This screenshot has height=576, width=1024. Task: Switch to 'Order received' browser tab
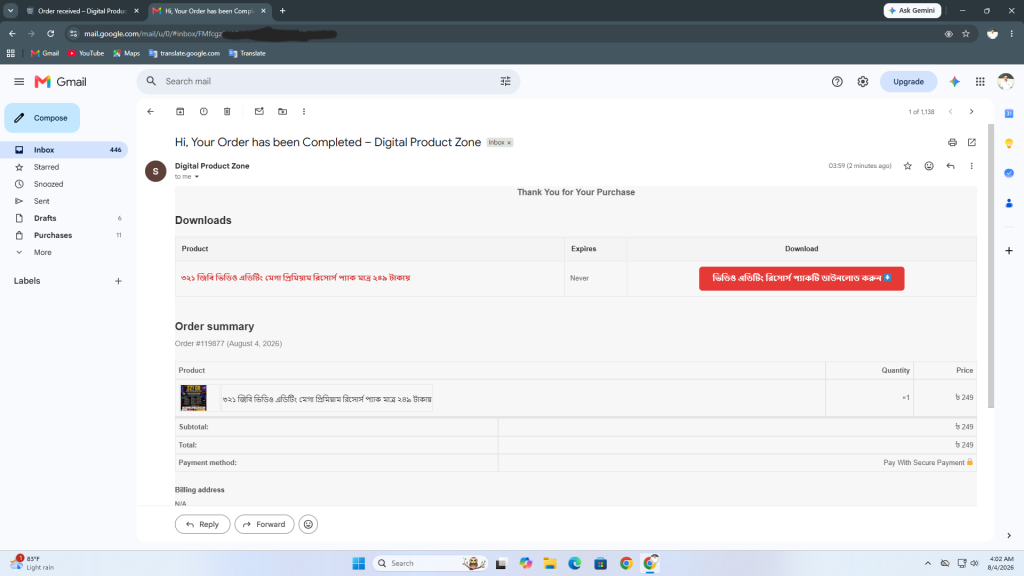(82, 11)
